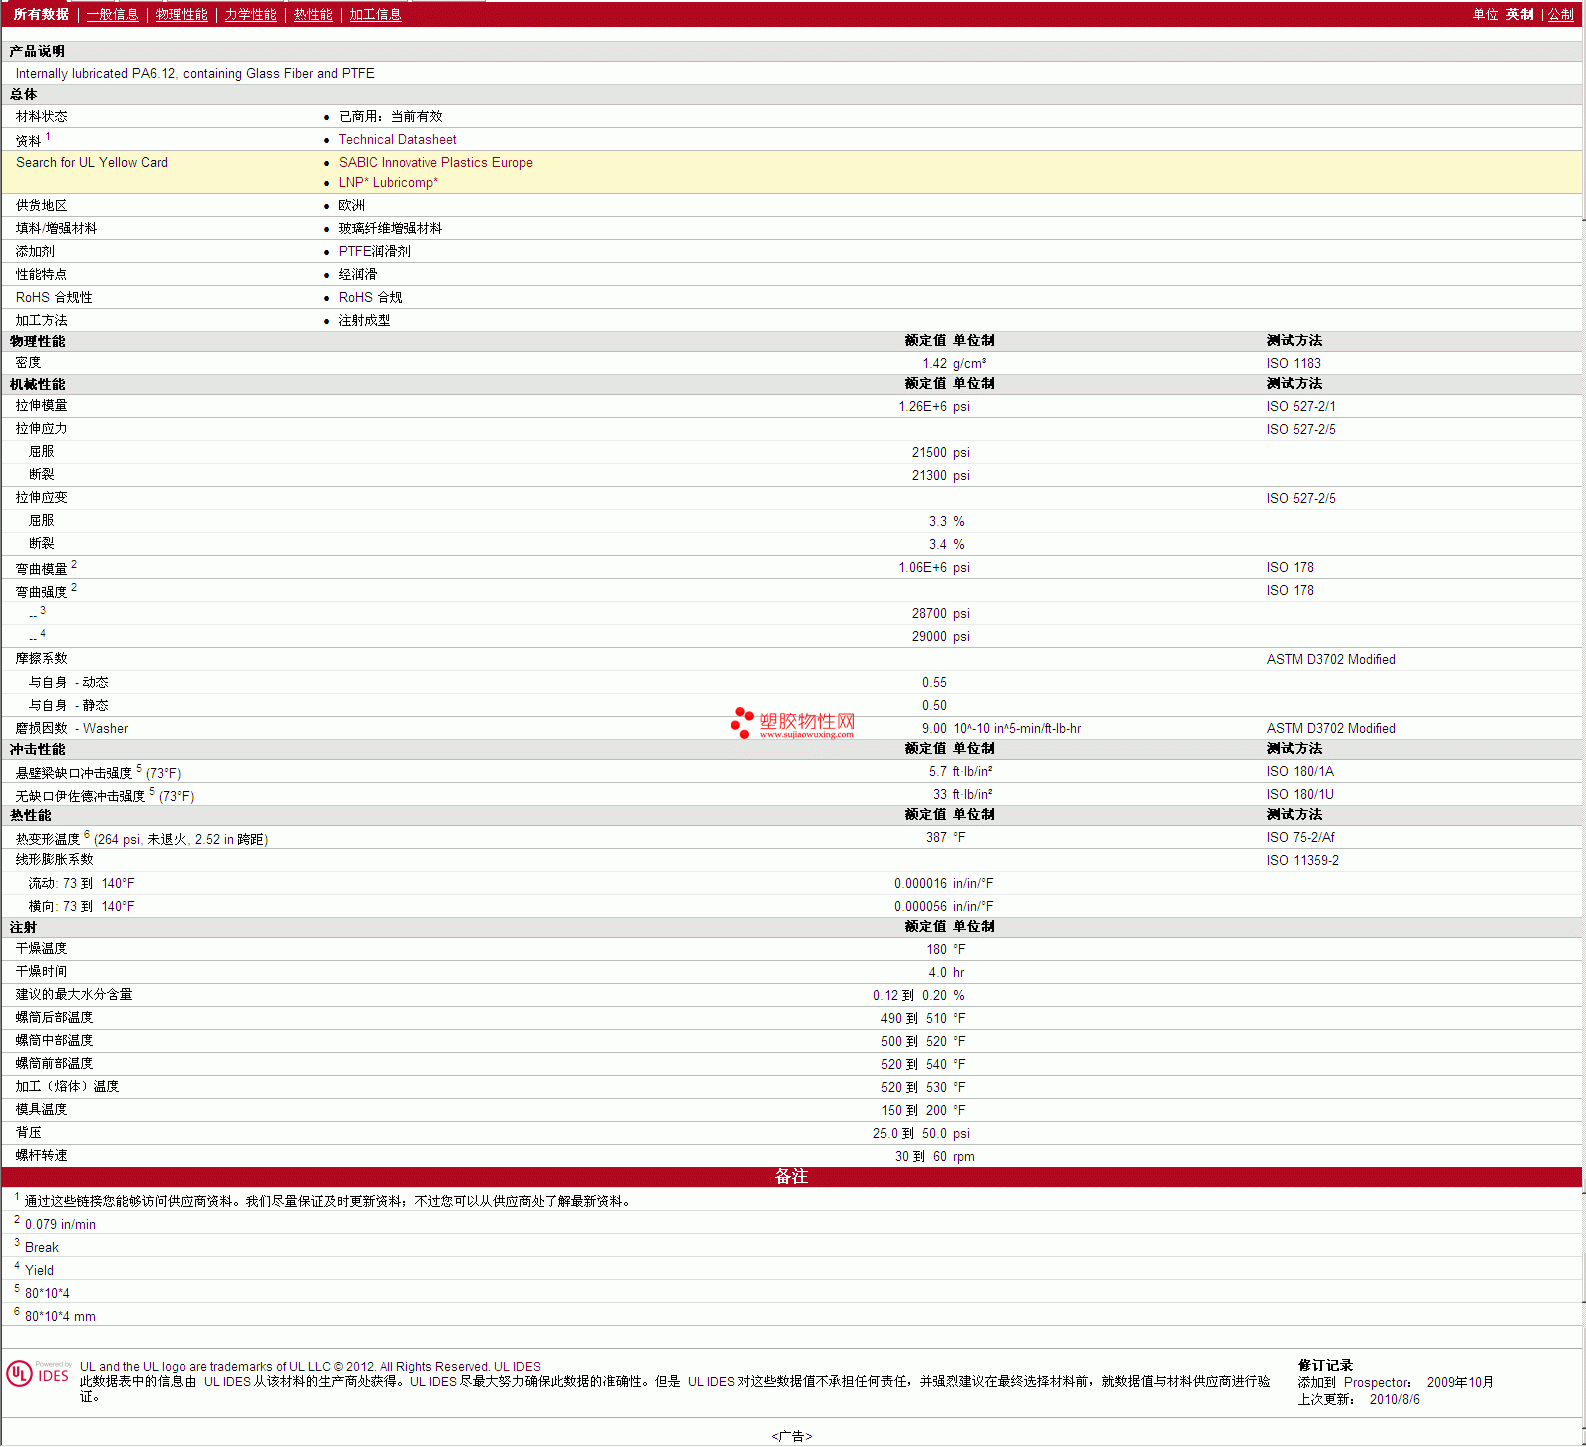Click tensile break stress value 21300
1586x1447 pixels.
(929, 476)
